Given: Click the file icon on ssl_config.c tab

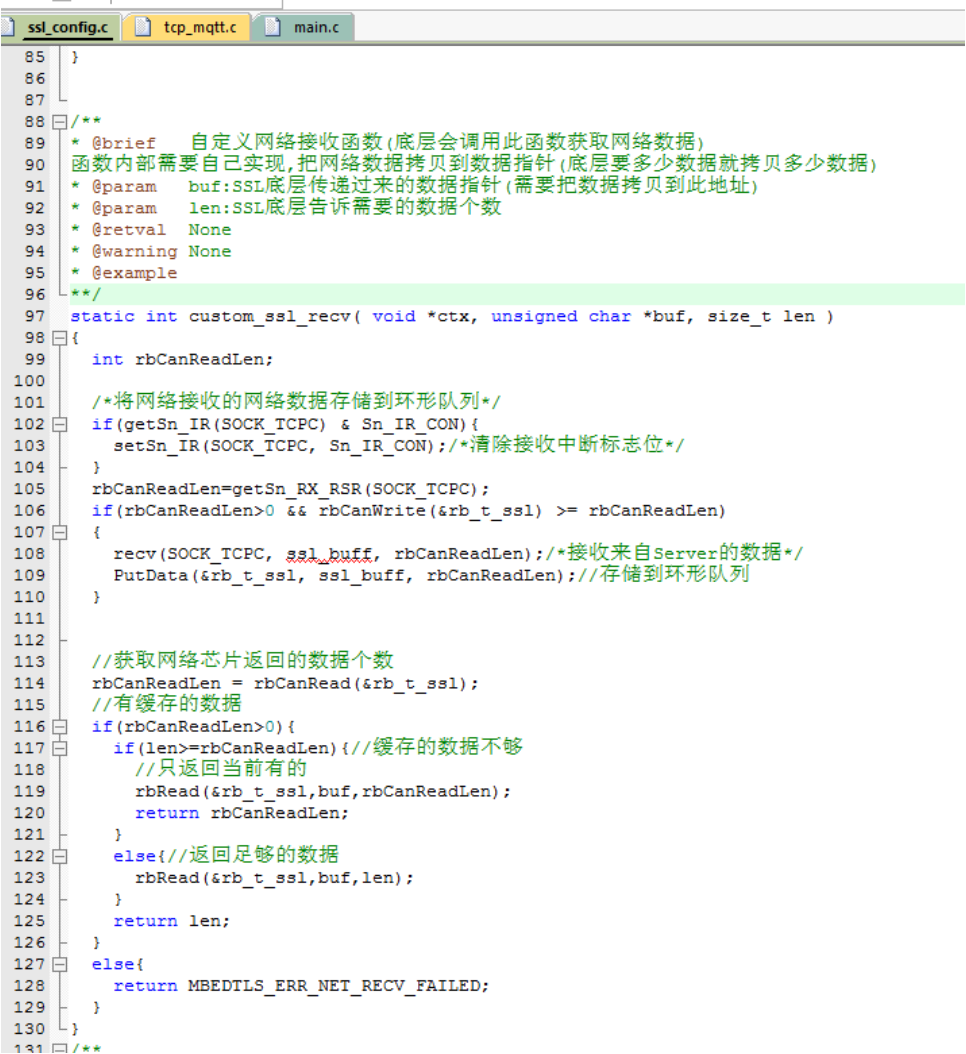Looking at the screenshot, I should pos(13,27).
